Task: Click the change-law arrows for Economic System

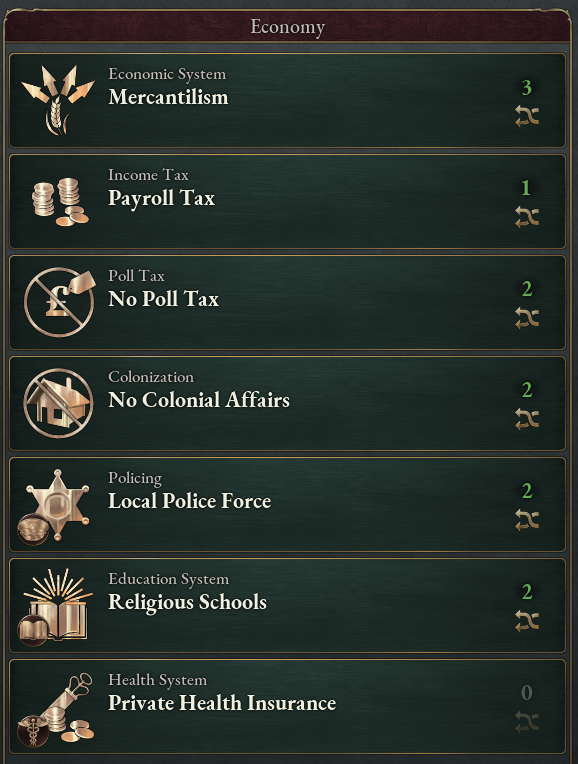Action: coord(527,116)
